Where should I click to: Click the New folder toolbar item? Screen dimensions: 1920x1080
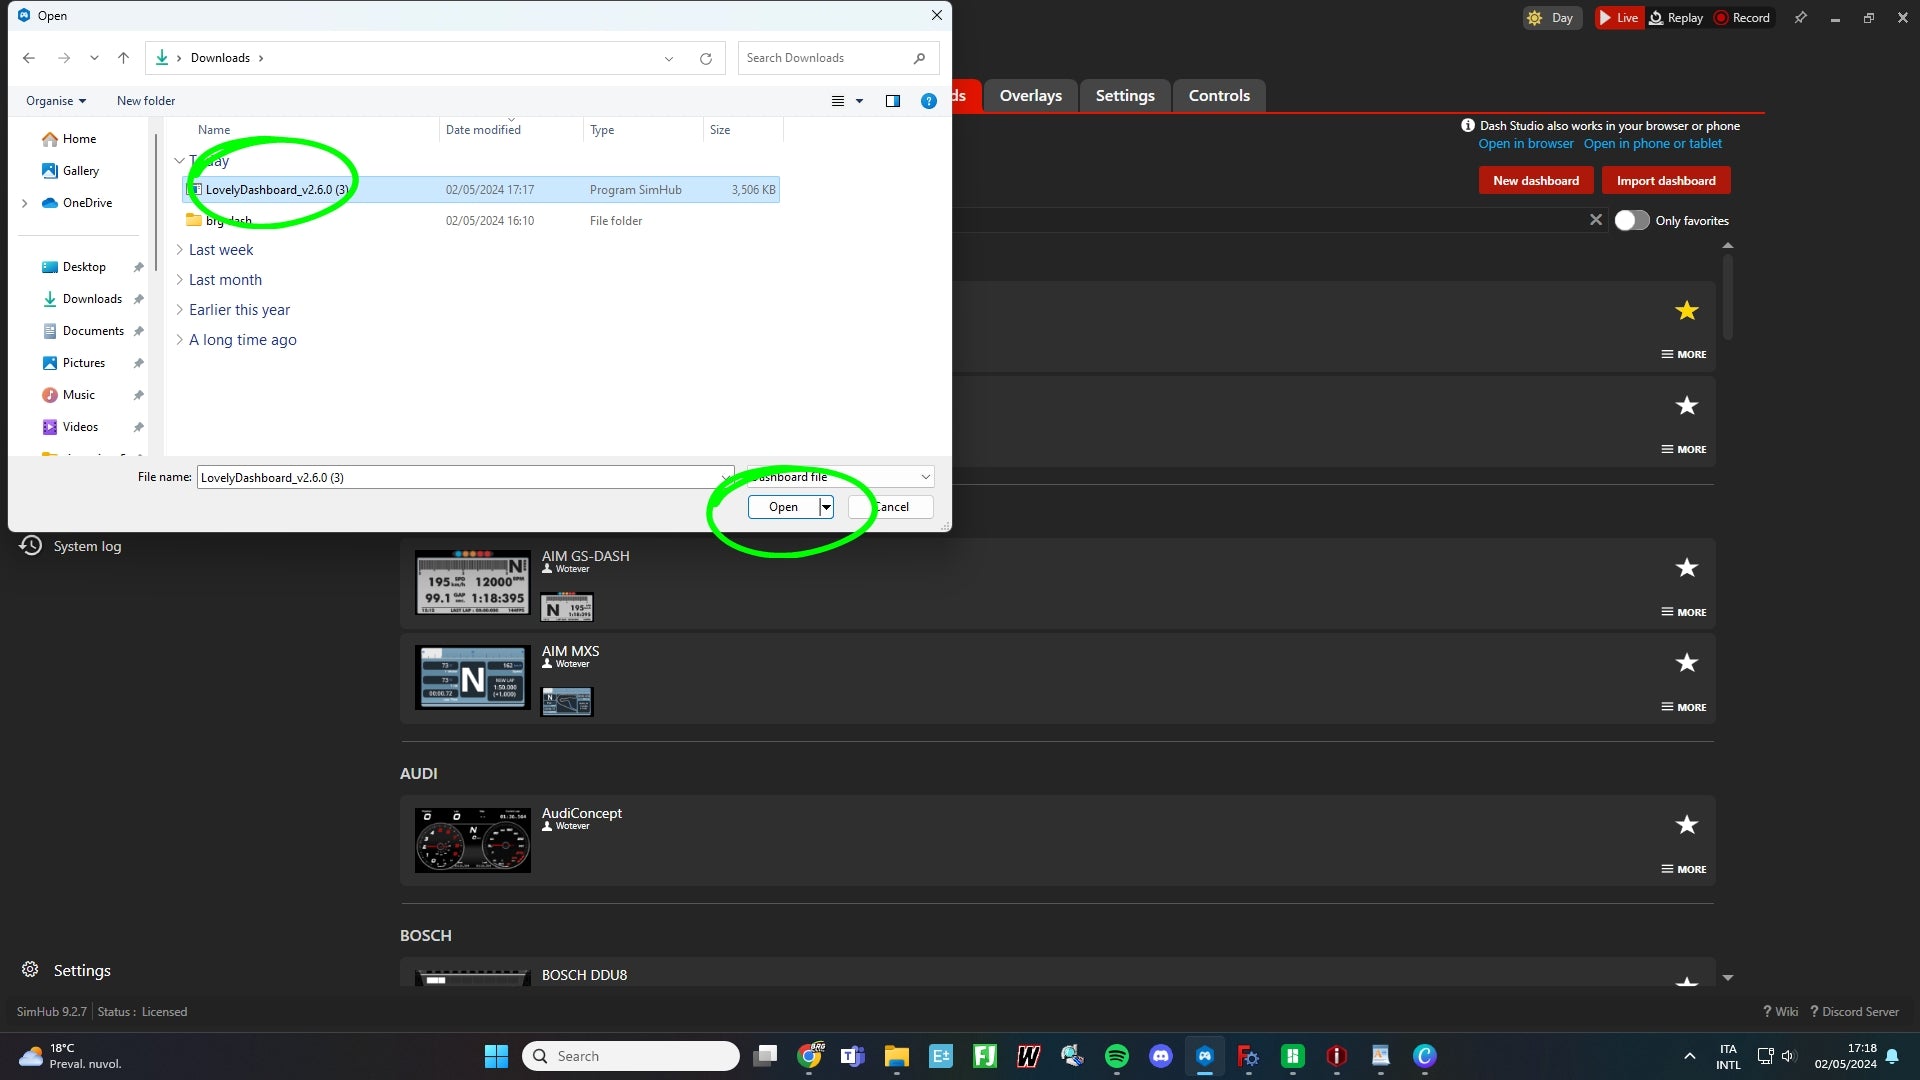tap(146, 101)
